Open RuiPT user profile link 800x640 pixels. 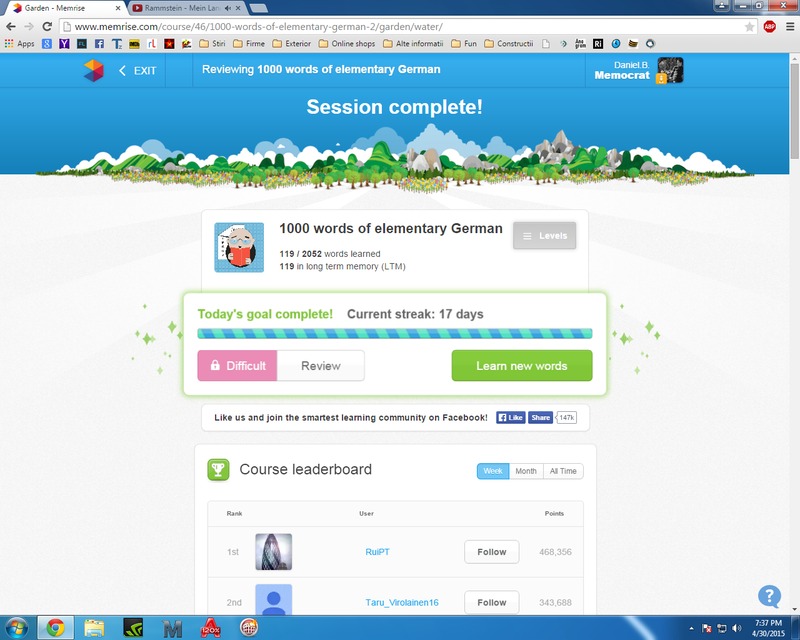(x=378, y=552)
